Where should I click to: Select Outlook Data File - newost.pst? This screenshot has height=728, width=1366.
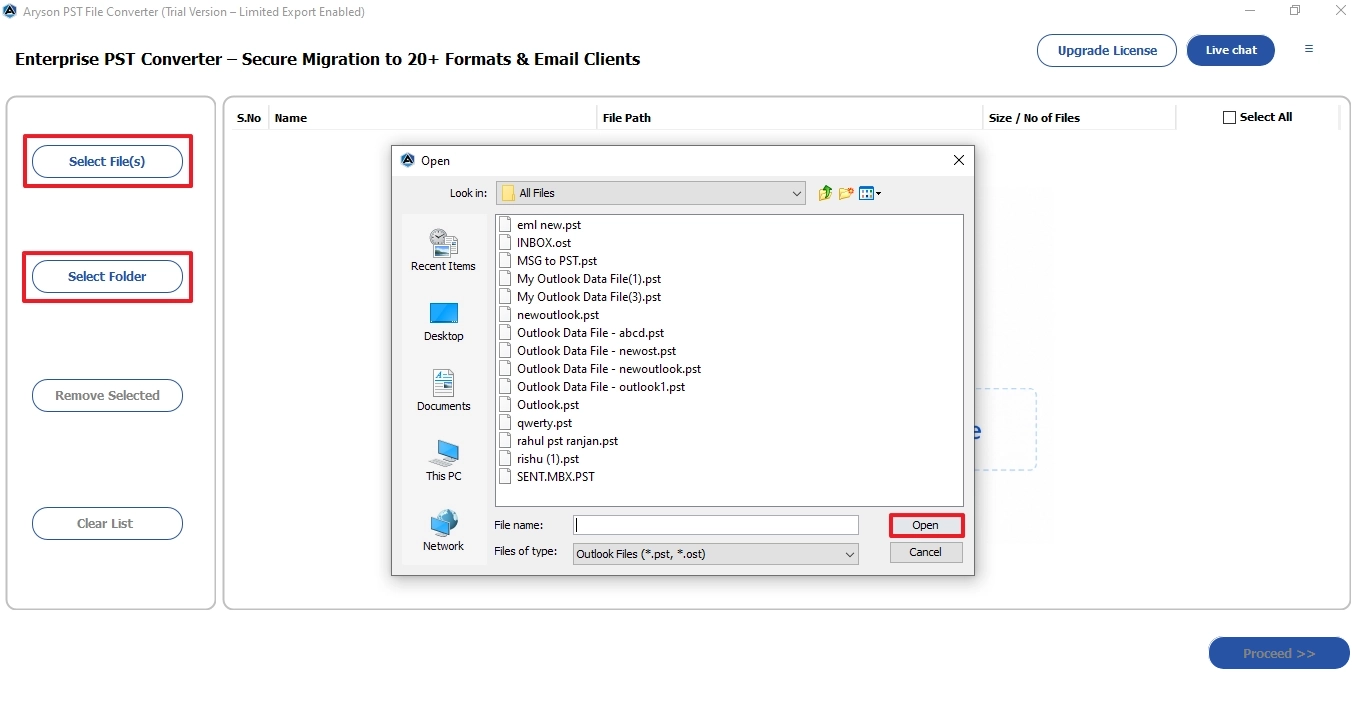pos(596,351)
